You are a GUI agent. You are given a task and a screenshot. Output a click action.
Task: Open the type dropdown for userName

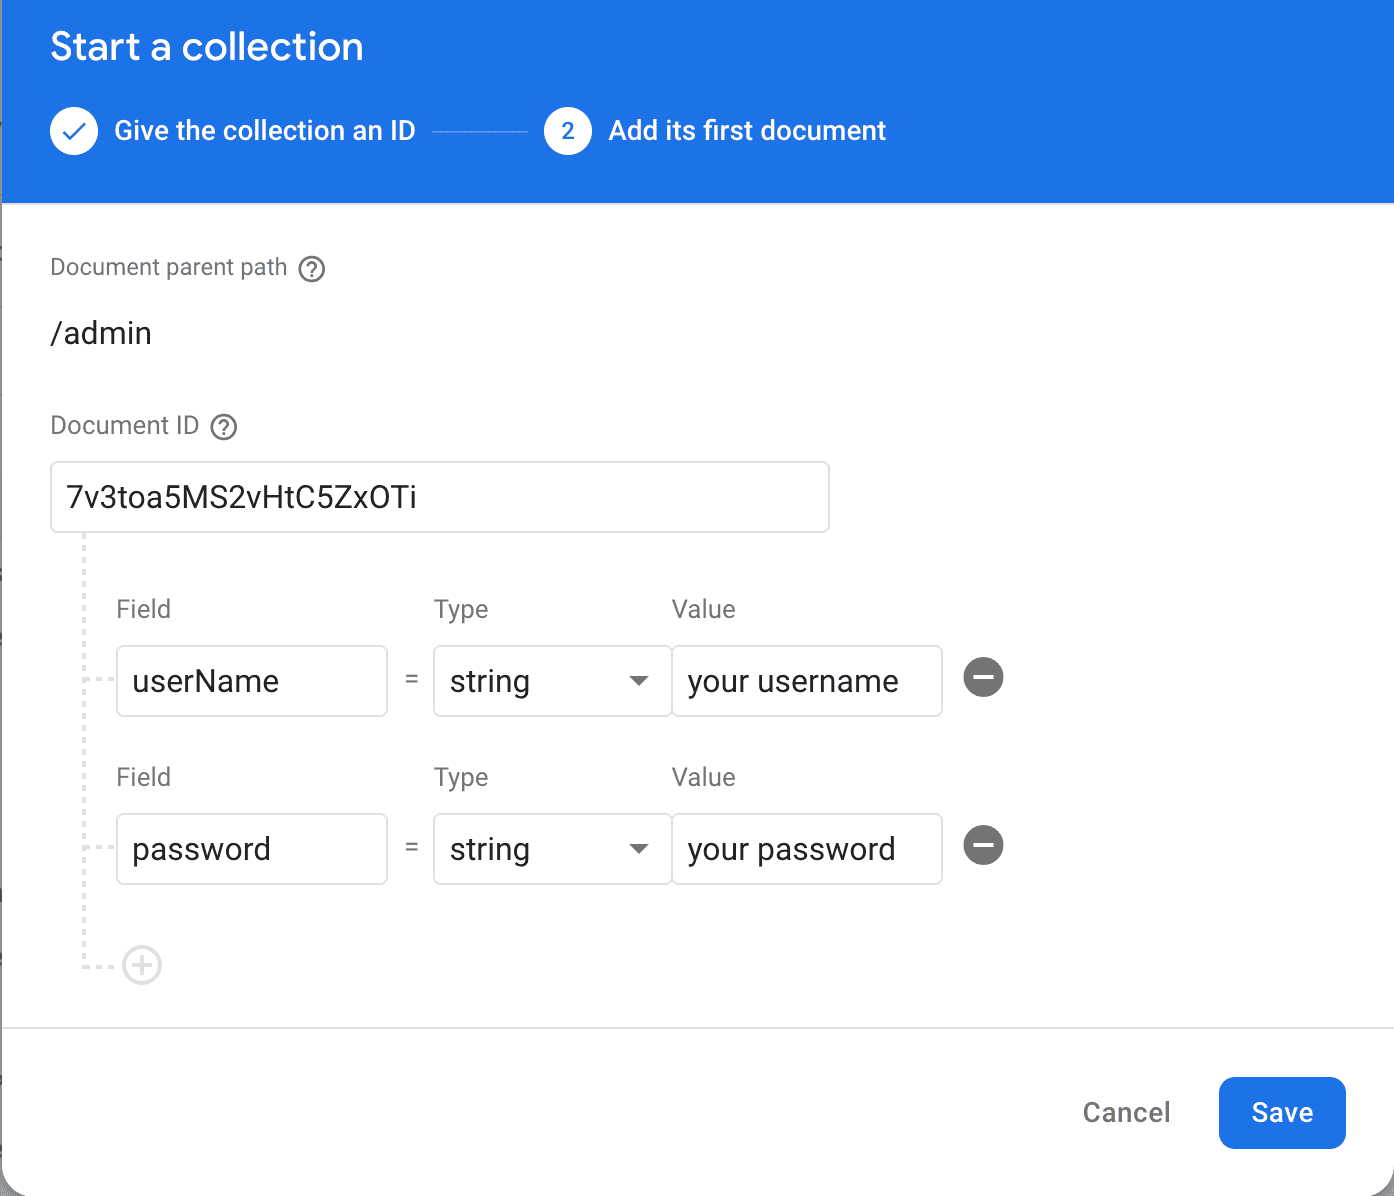pos(552,681)
